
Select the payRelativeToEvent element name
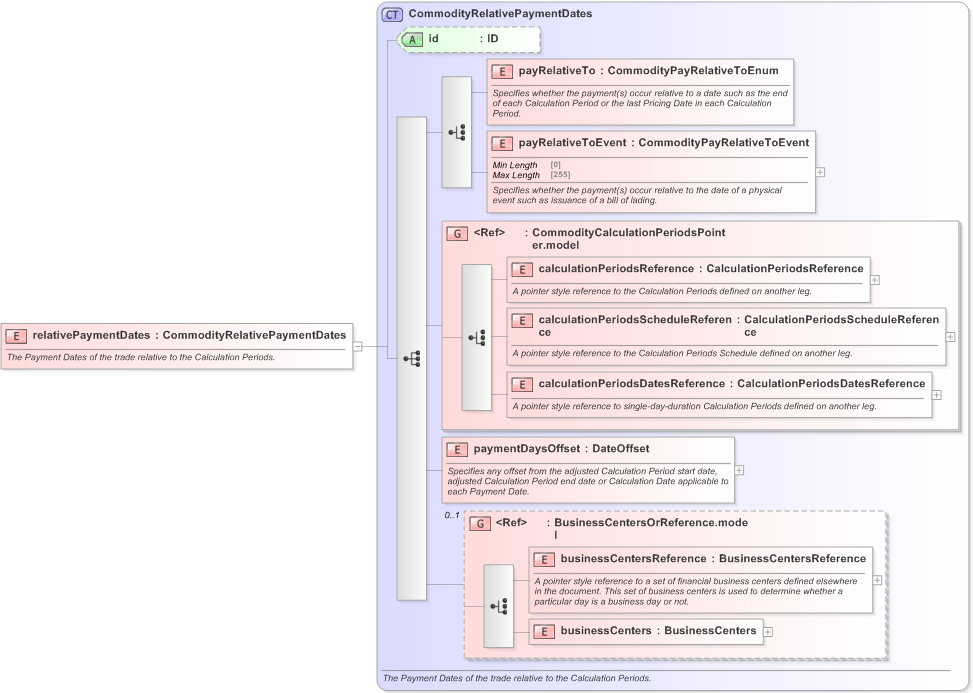pyautogui.click(x=572, y=143)
